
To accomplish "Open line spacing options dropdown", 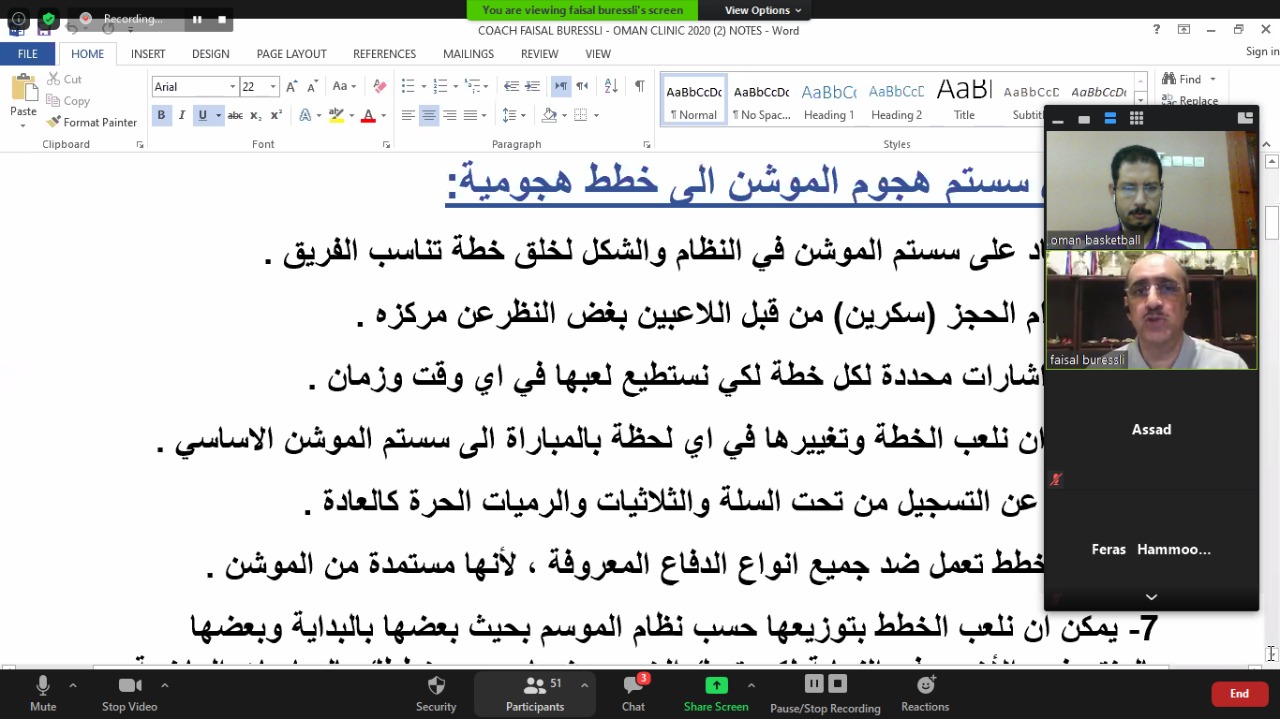I will pyautogui.click(x=513, y=116).
